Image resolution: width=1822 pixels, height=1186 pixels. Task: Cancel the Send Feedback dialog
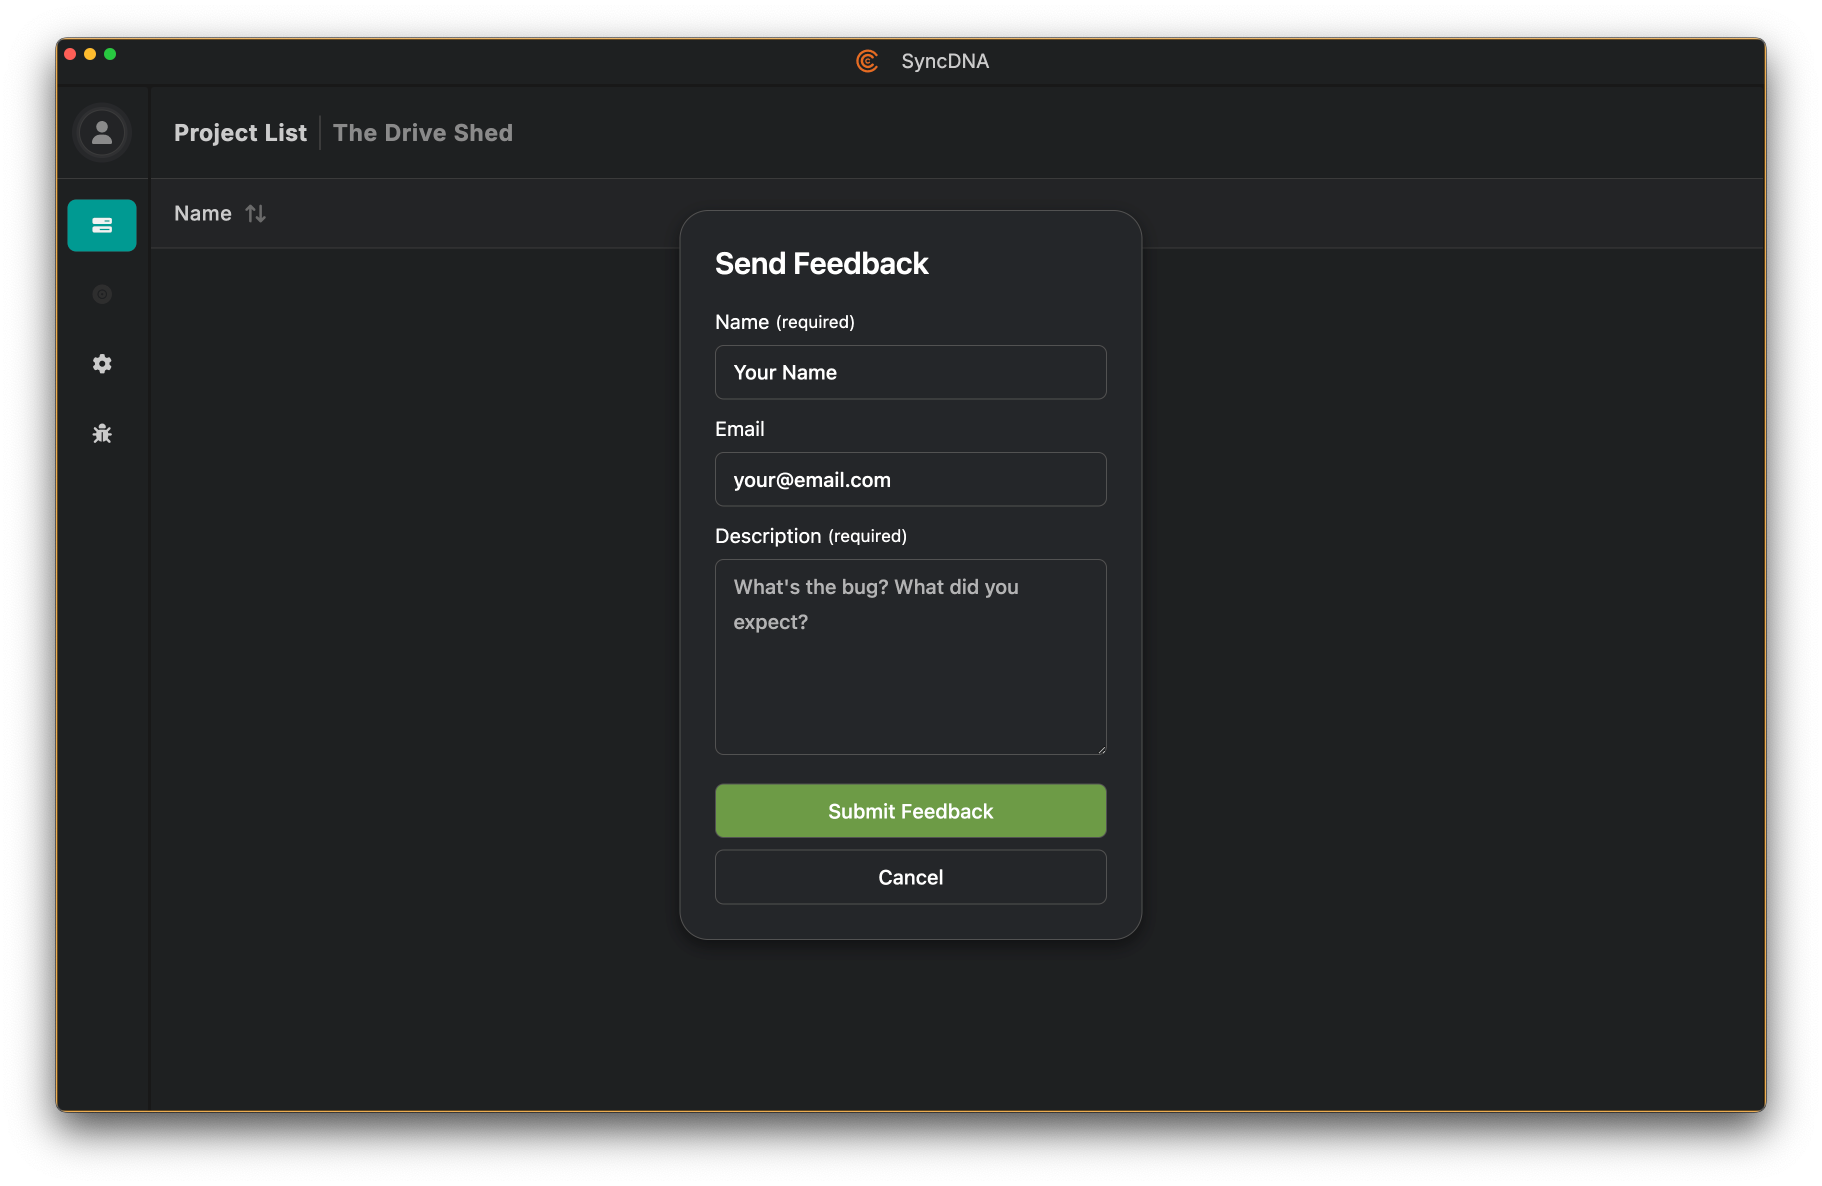pos(910,877)
